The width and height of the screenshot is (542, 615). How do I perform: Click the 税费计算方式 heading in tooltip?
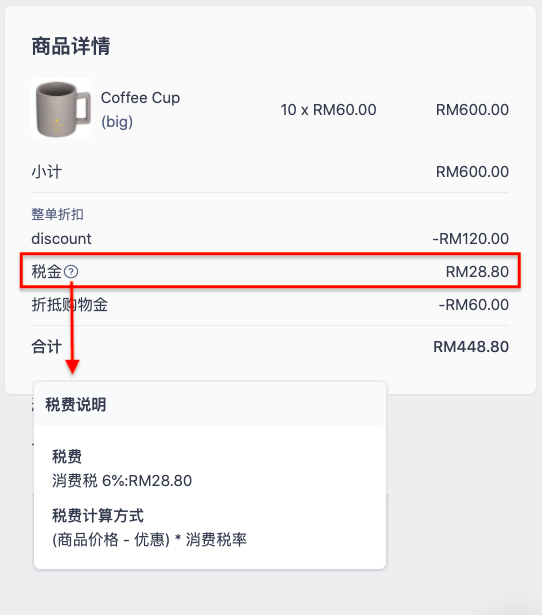tap(98, 515)
